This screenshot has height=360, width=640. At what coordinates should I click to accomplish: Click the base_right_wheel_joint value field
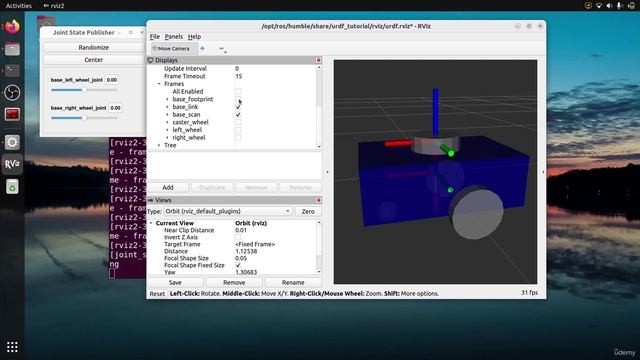click(x=116, y=108)
